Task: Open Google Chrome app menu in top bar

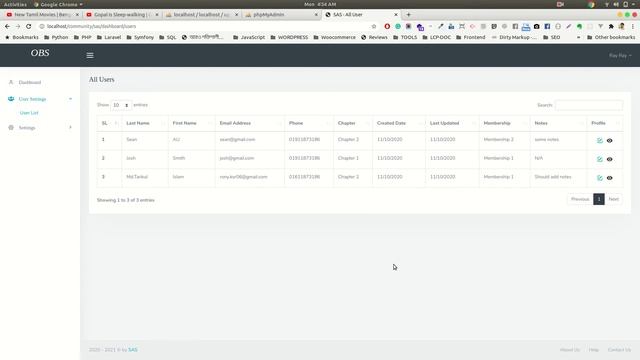Action: tap(58, 4)
